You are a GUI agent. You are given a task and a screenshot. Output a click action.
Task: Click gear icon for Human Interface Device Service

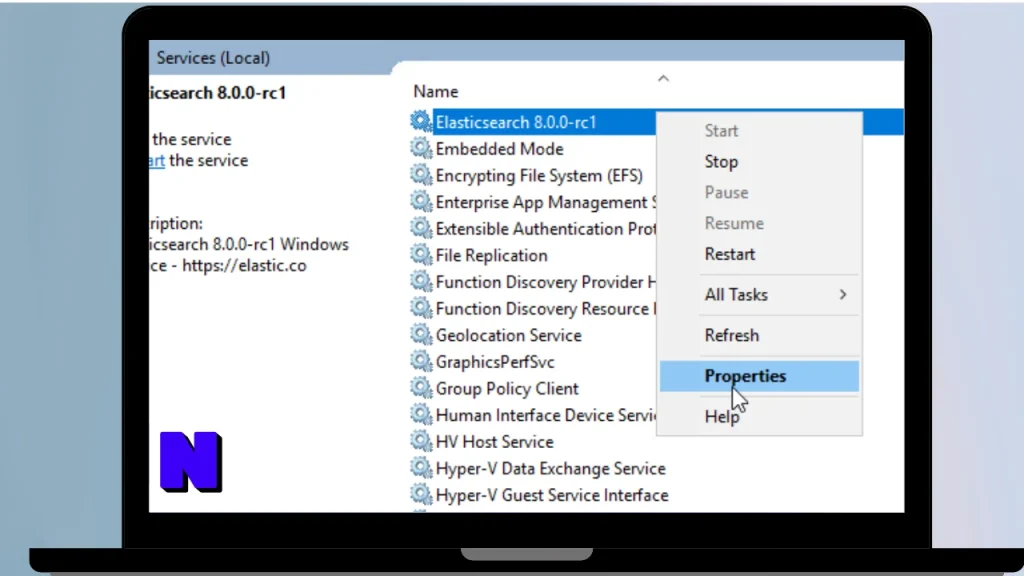pyautogui.click(x=421, y=415)
